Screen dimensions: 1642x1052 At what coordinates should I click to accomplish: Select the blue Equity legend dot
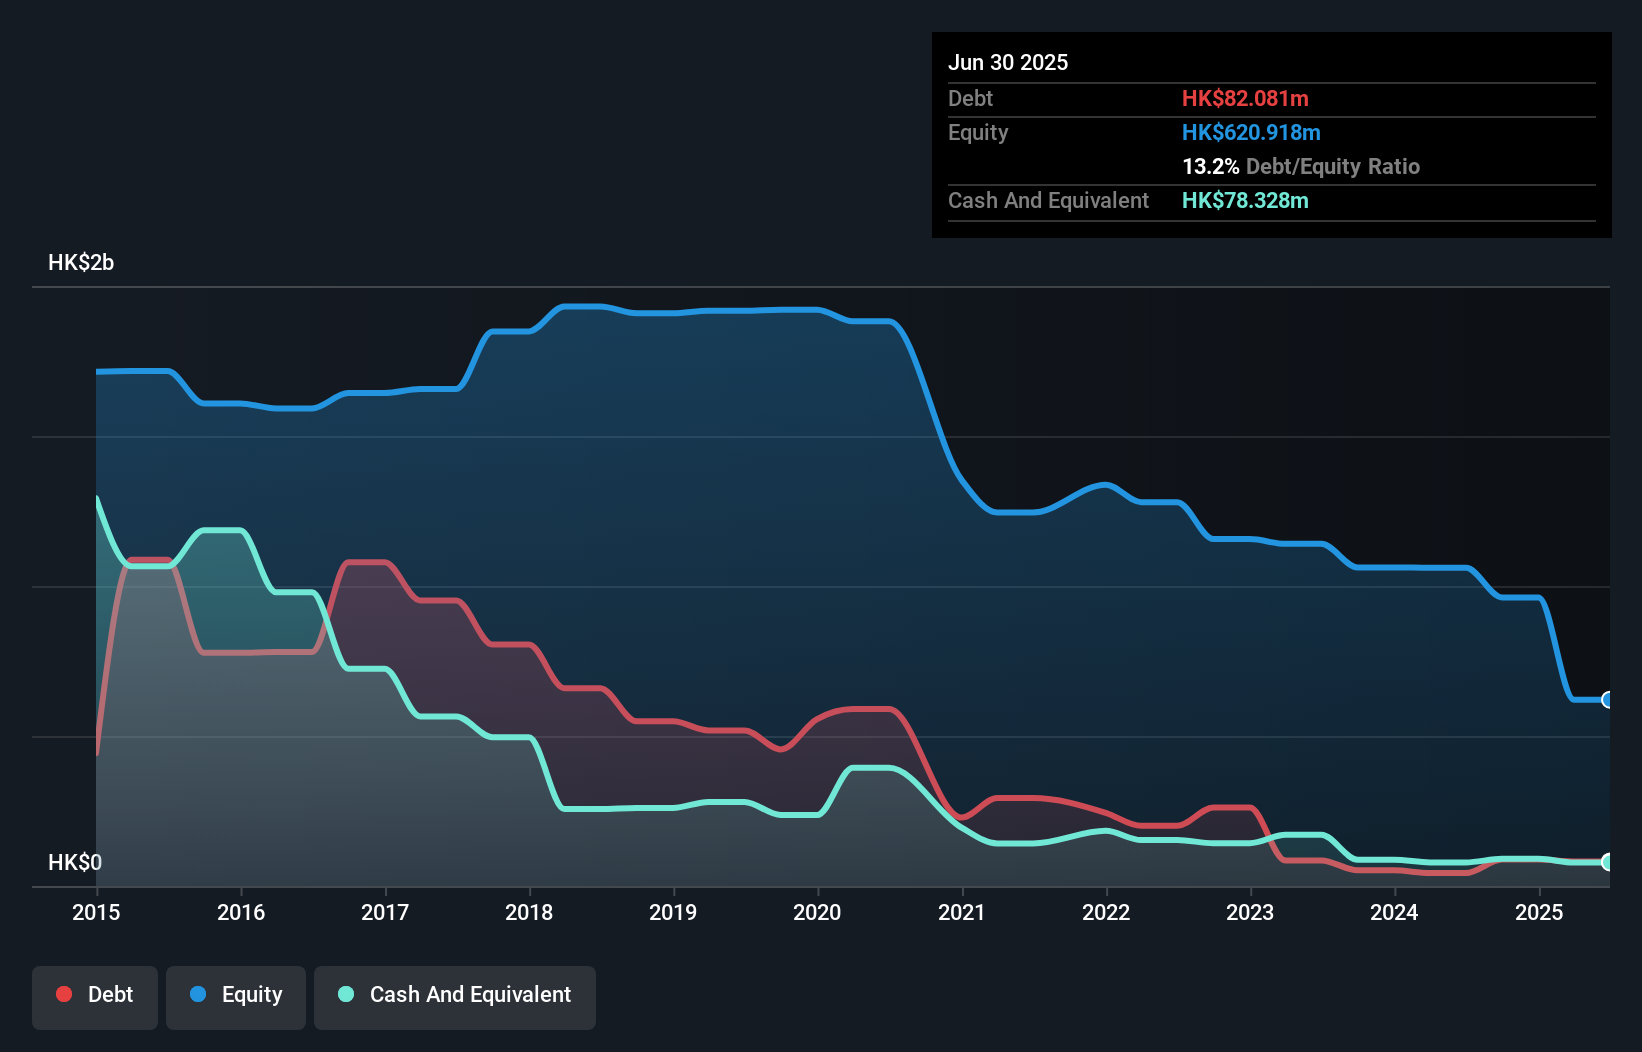(x=197, y=994)
